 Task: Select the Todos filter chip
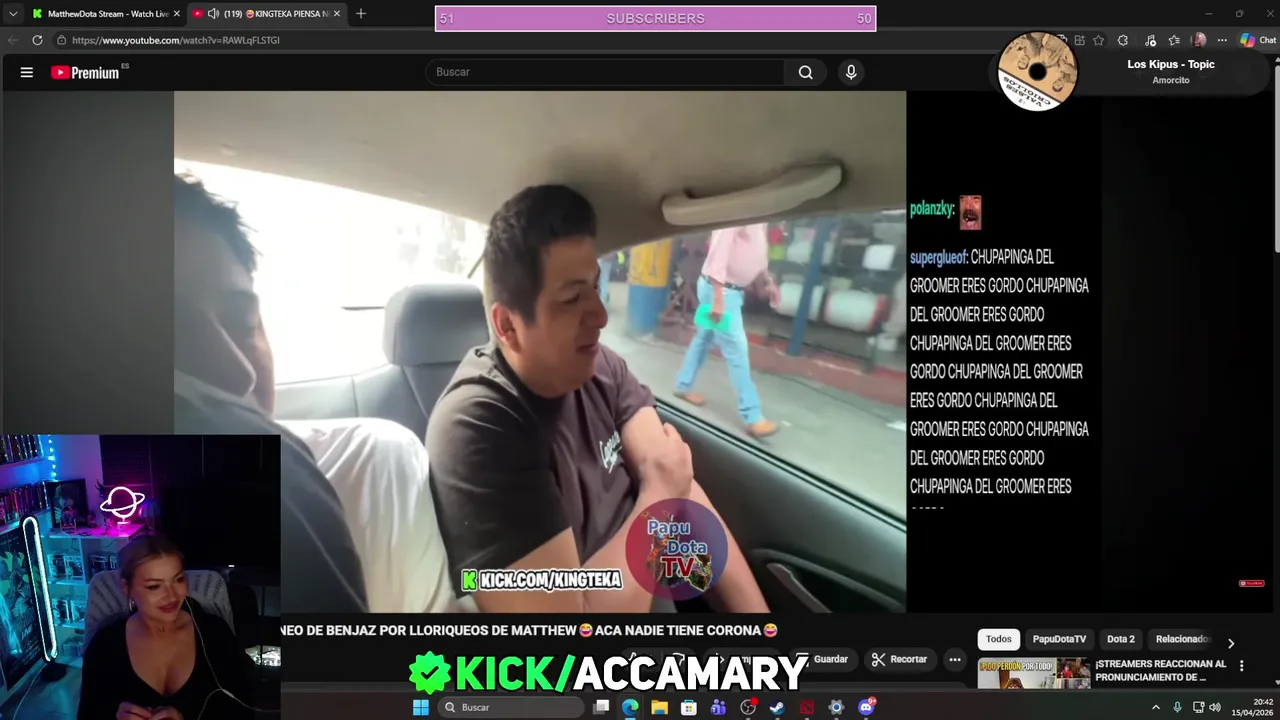click(998, 639)
